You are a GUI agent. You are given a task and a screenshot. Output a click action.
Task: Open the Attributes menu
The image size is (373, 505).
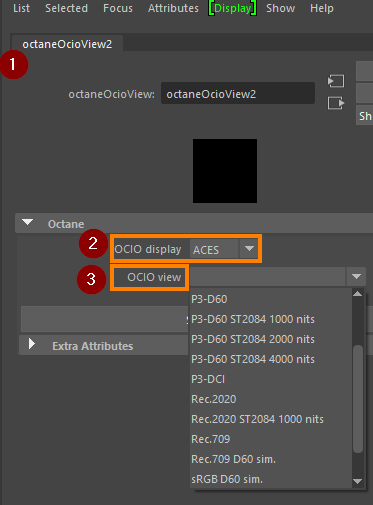pos(173,8)
